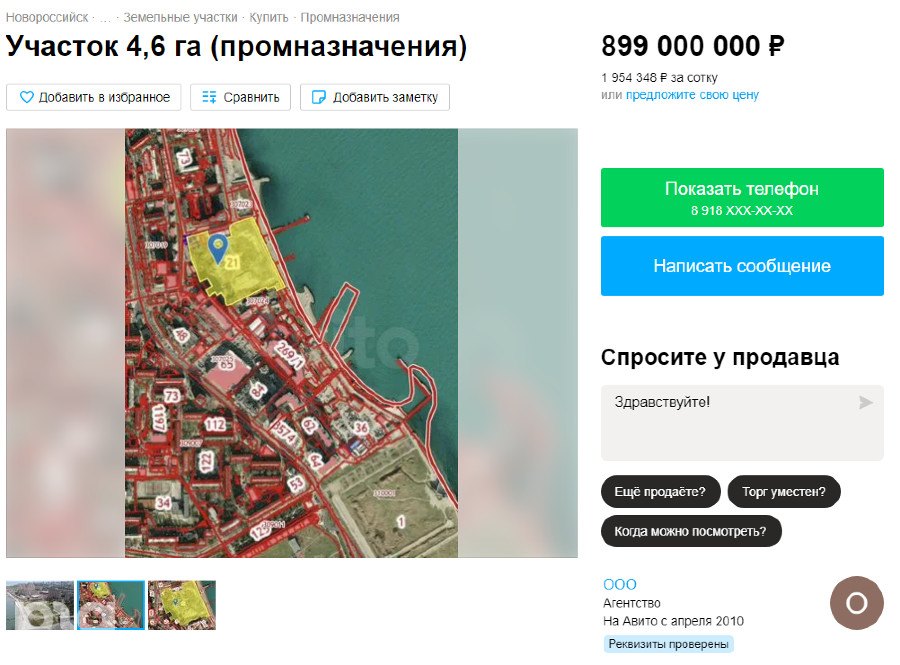The image size is (900, 665).
Task: Select the second map thumbnail
Action: (x=111, y=605)
